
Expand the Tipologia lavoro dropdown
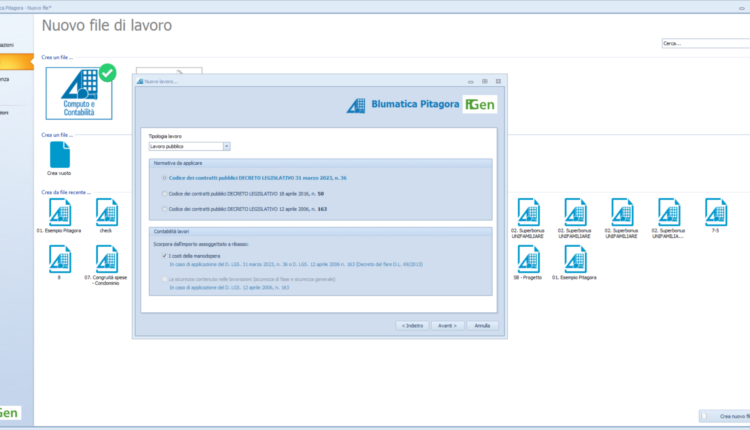coord(227,146)
